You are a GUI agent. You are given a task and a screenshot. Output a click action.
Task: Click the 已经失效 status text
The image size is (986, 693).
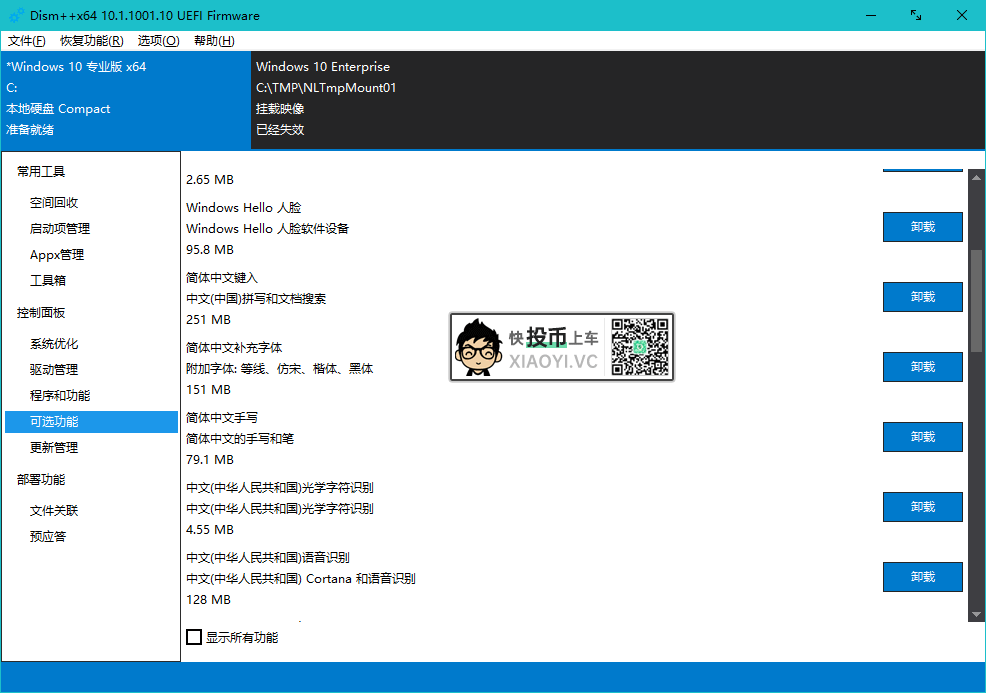pos(280,130)
